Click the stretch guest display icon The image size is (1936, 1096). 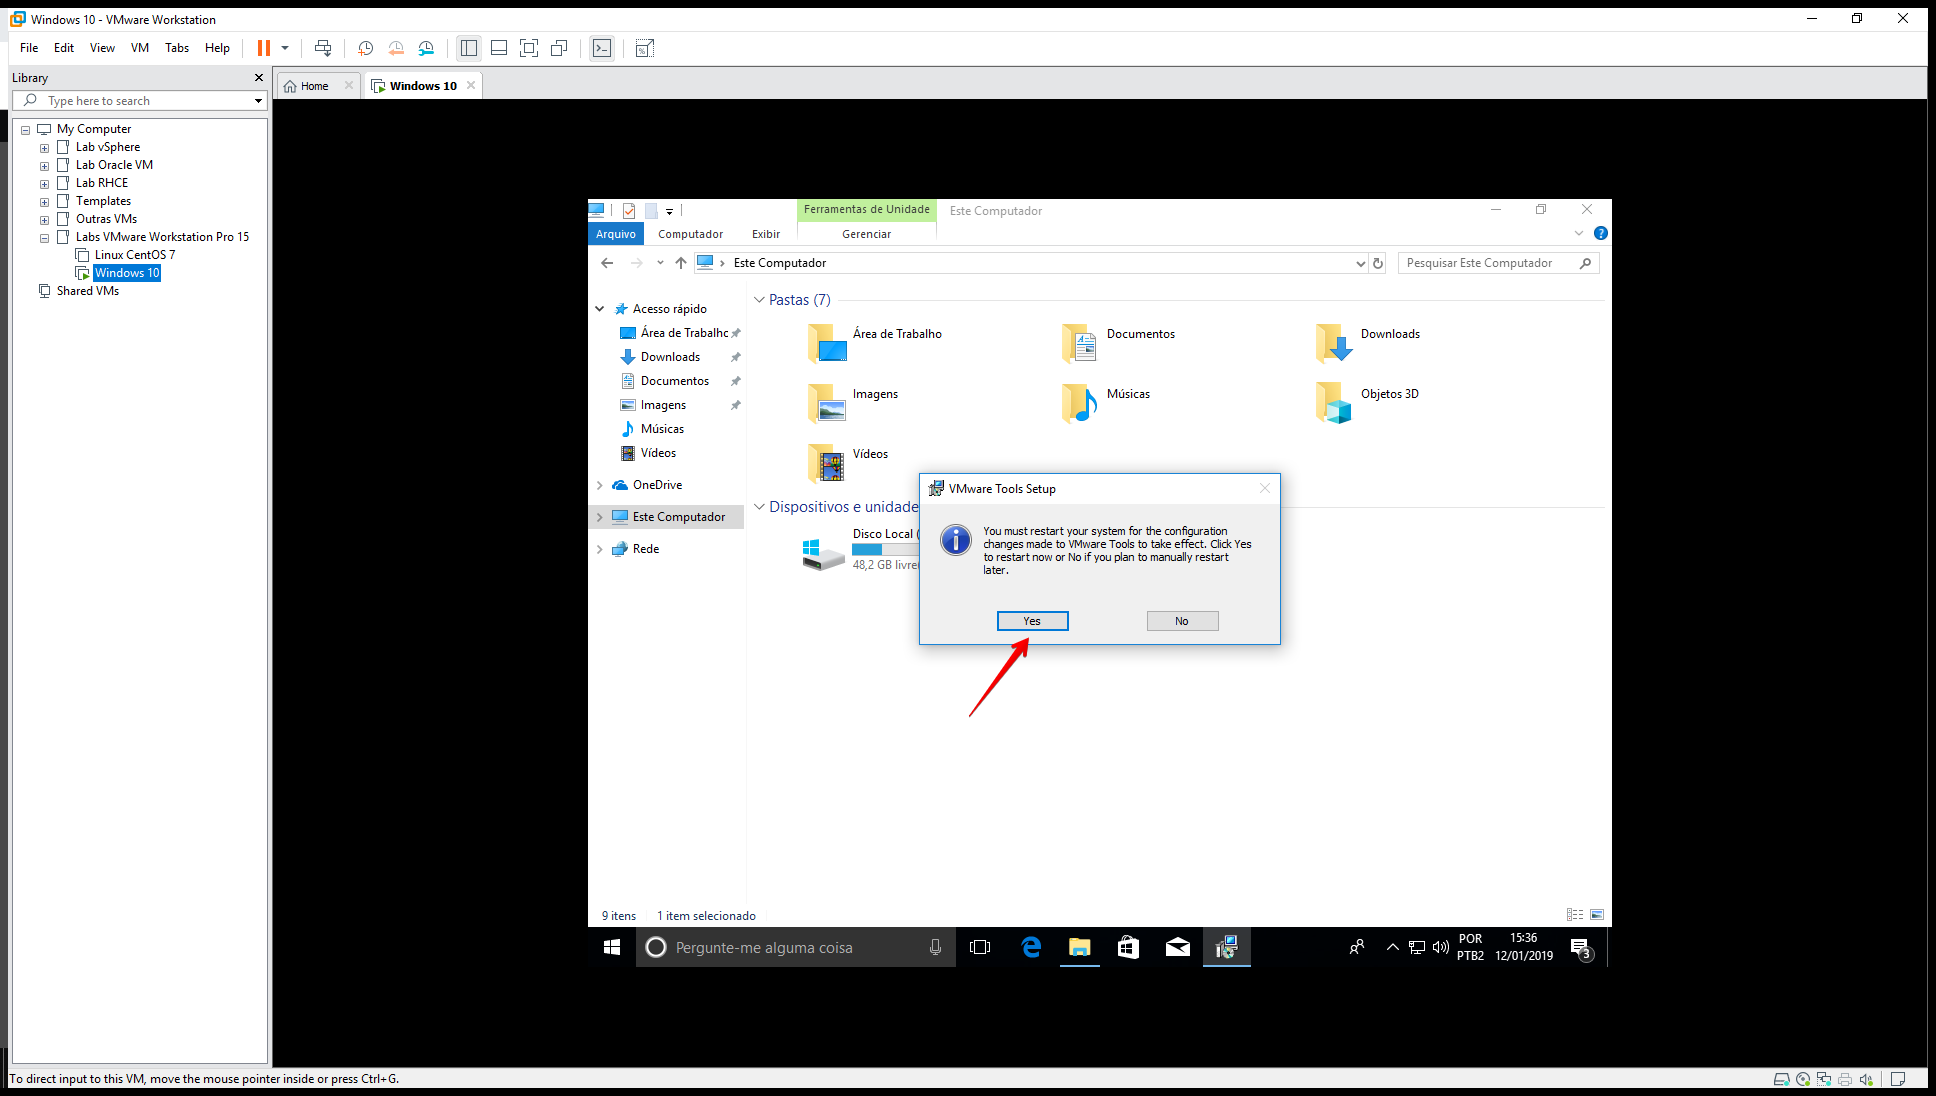645,48
